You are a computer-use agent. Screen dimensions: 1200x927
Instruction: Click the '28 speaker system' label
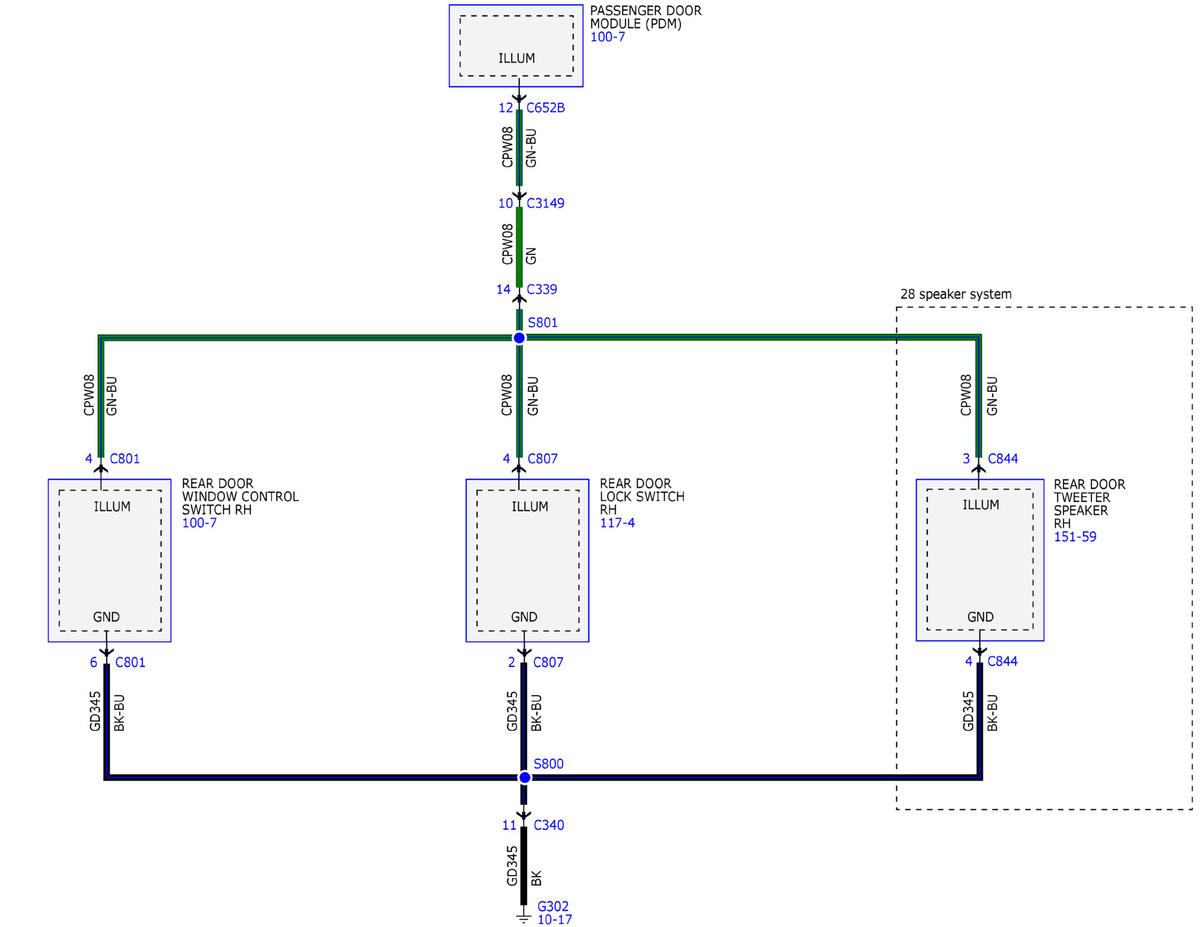tap(956, 294)
